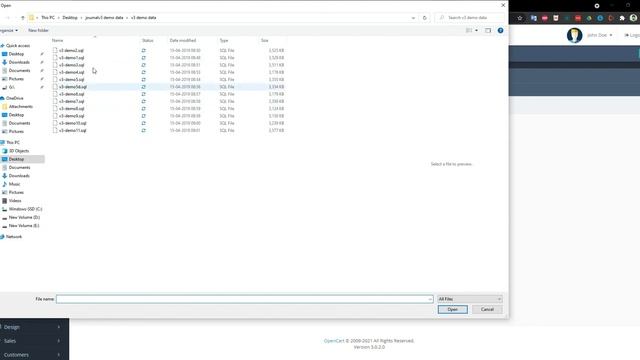Click the Chrome bookmark star icon
Image resolution: width=640 pixels, height=360 pixels.
coord(520,18)
